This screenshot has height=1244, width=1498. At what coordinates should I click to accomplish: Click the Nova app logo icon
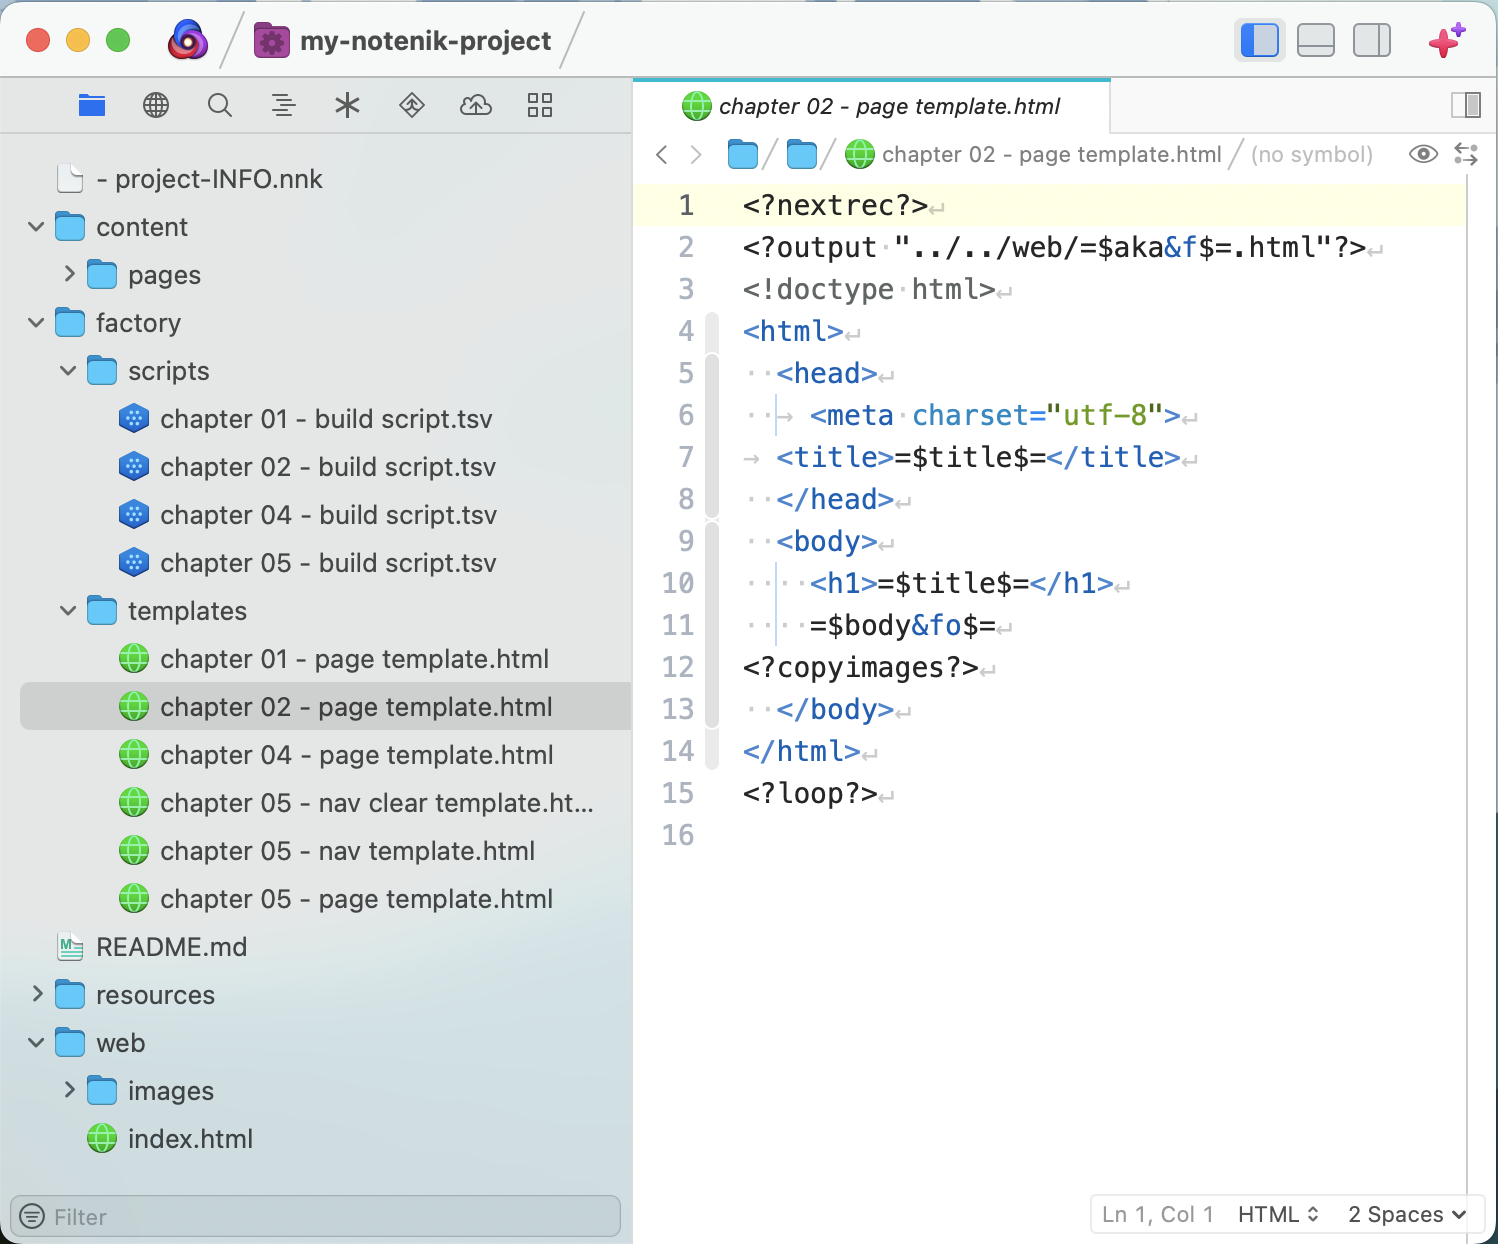(187, 41)
